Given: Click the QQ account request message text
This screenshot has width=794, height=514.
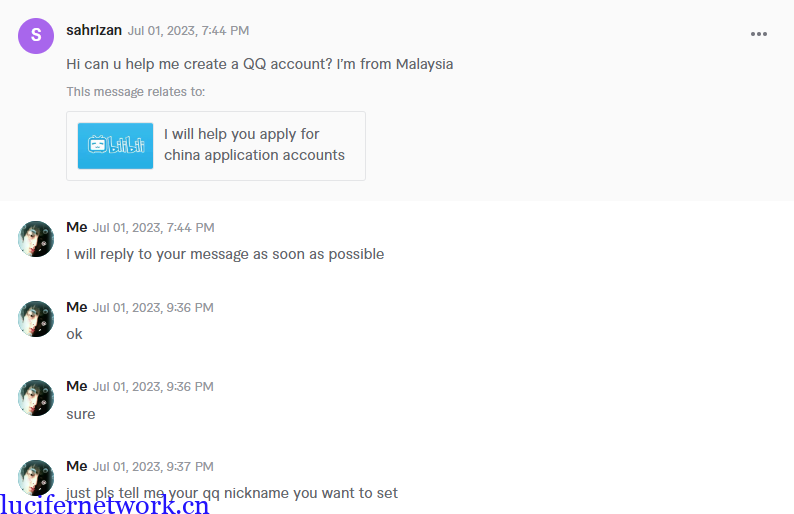Looking at the screenshot, I should pyautogui.click(x=260, y=64).
